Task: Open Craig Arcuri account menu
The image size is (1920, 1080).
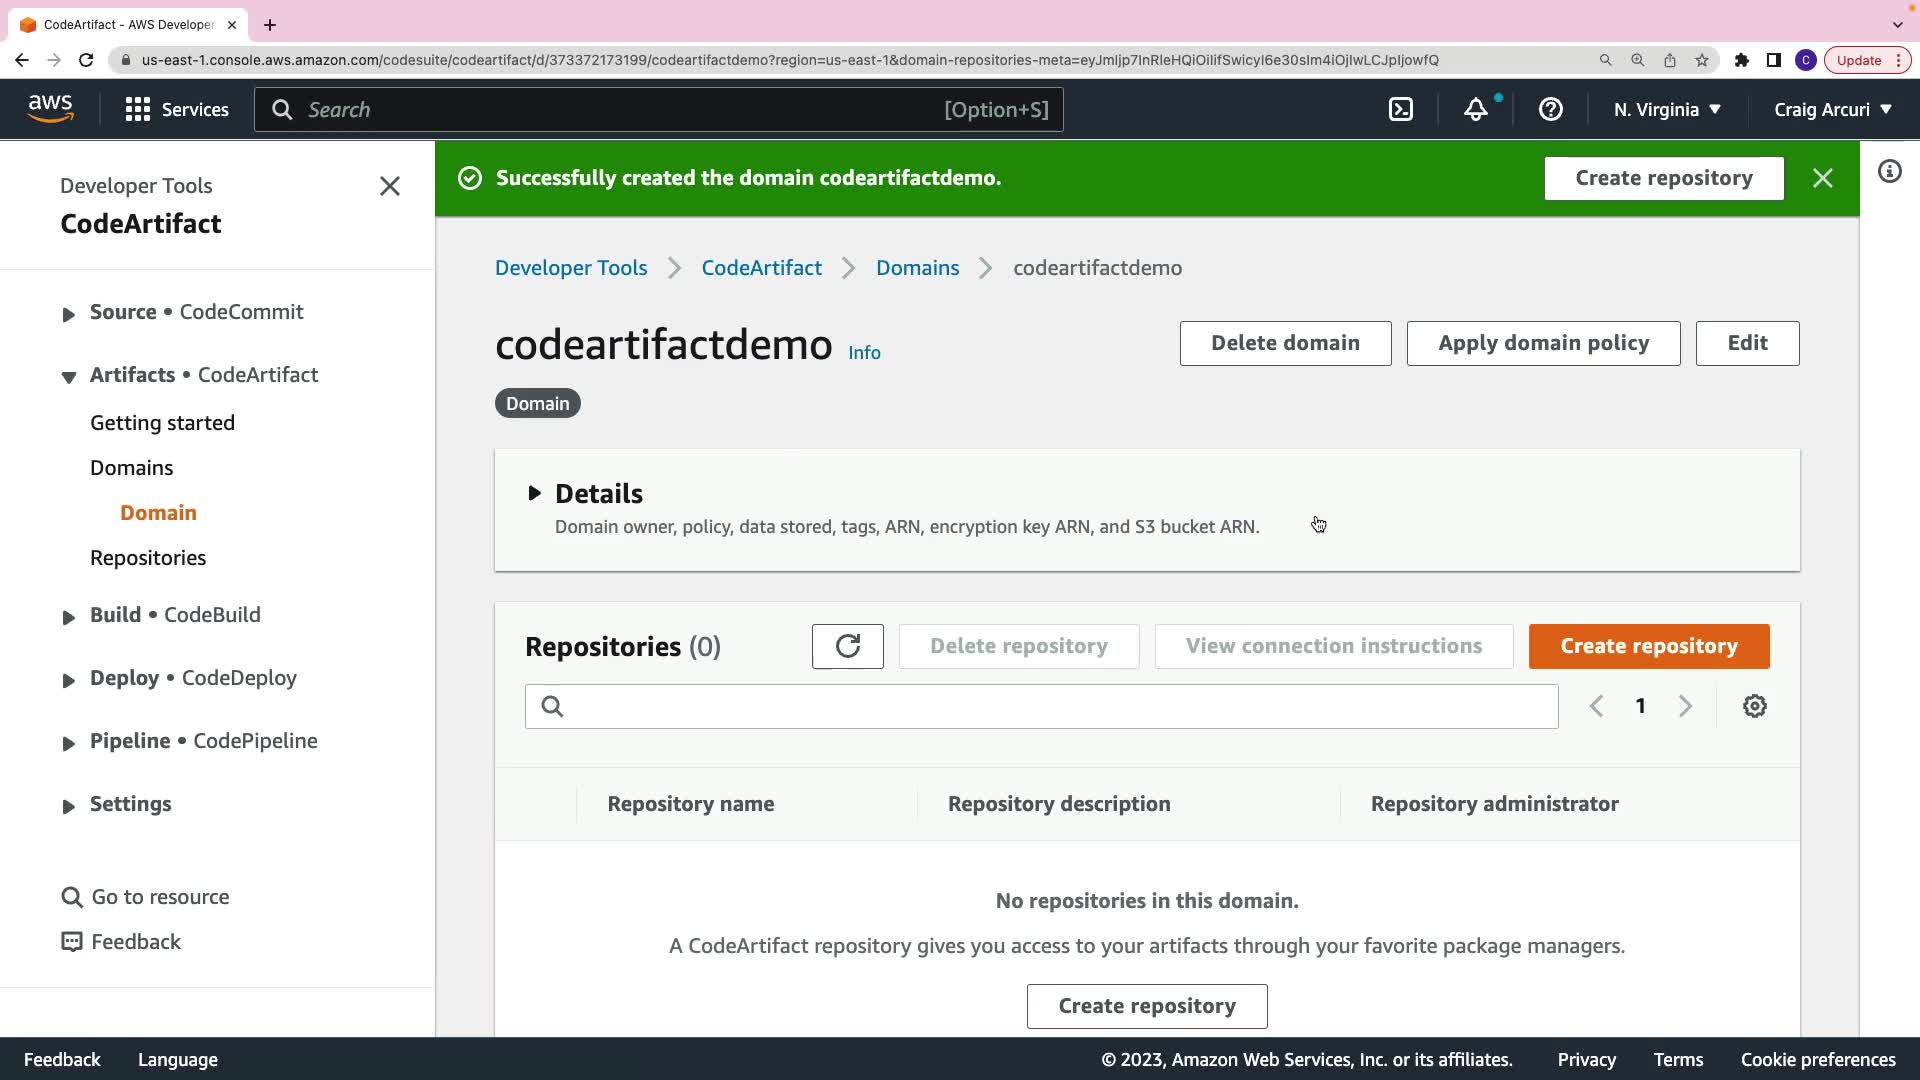Action: point(1832,110)
